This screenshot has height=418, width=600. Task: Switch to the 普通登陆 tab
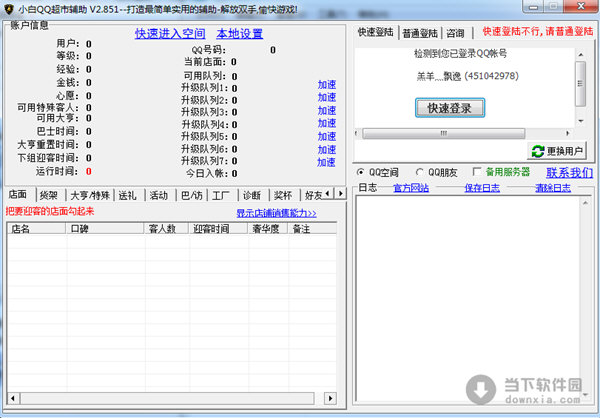[x=420, y=34]
